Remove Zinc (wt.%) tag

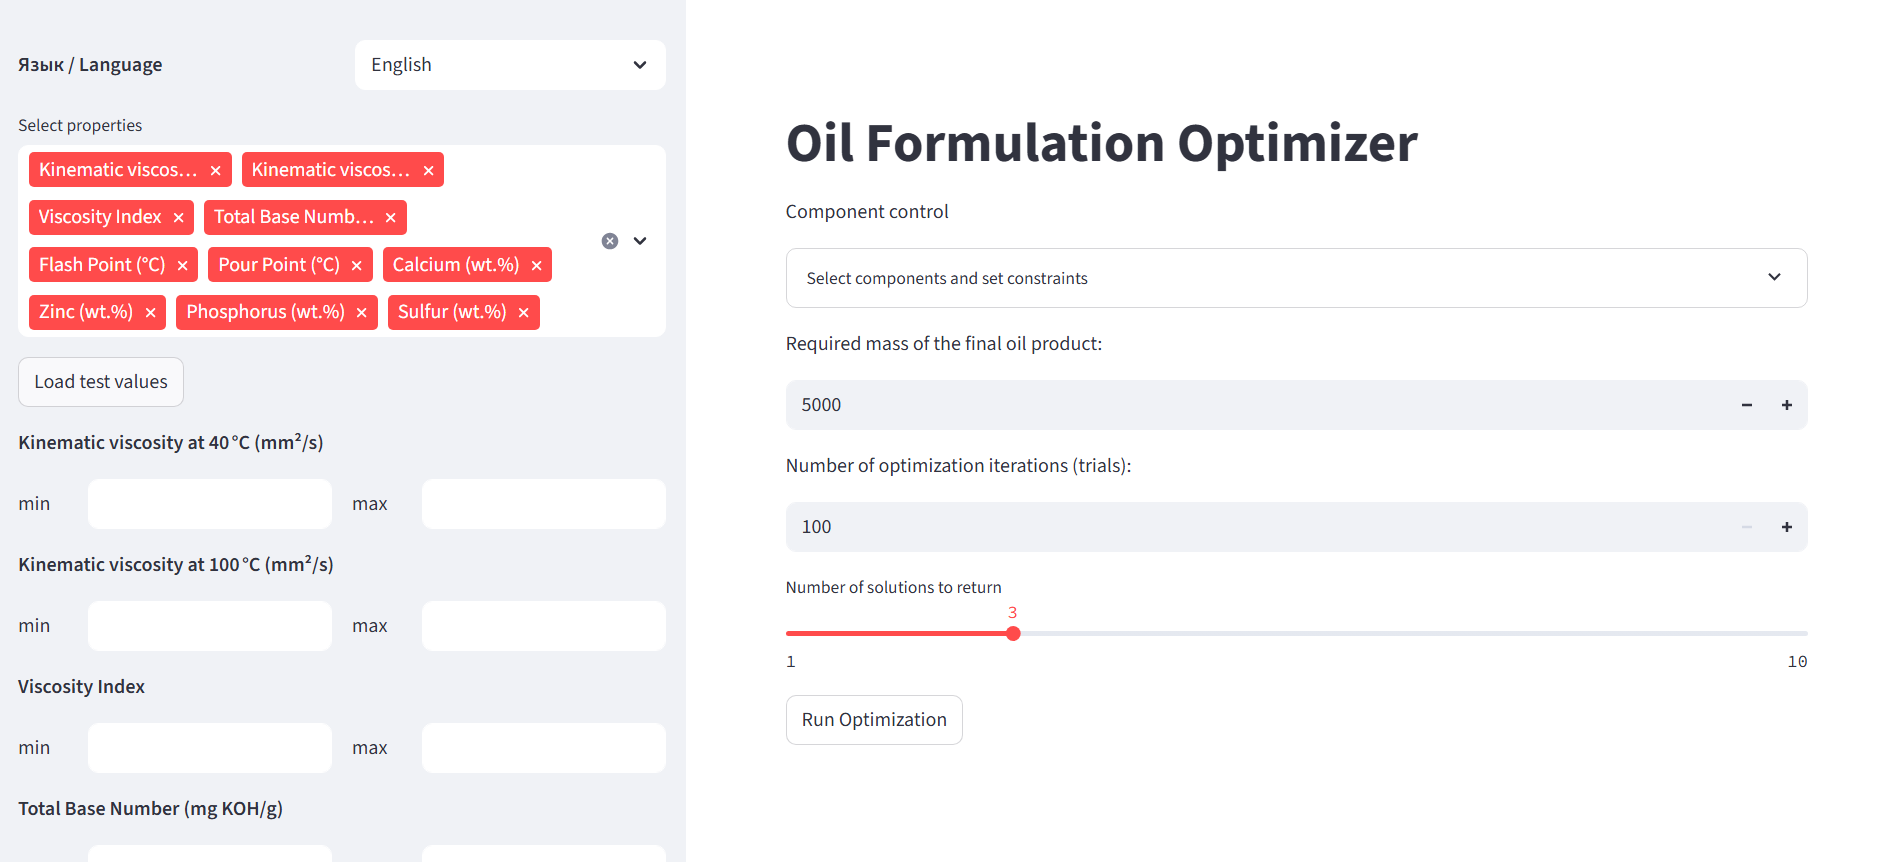click(x=150, y=313)
